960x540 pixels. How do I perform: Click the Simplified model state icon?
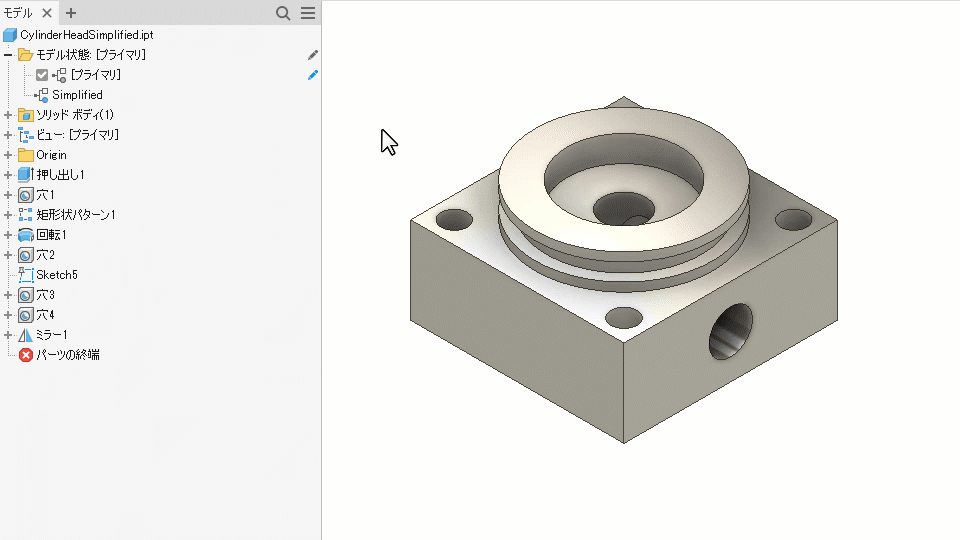point(42,95)
